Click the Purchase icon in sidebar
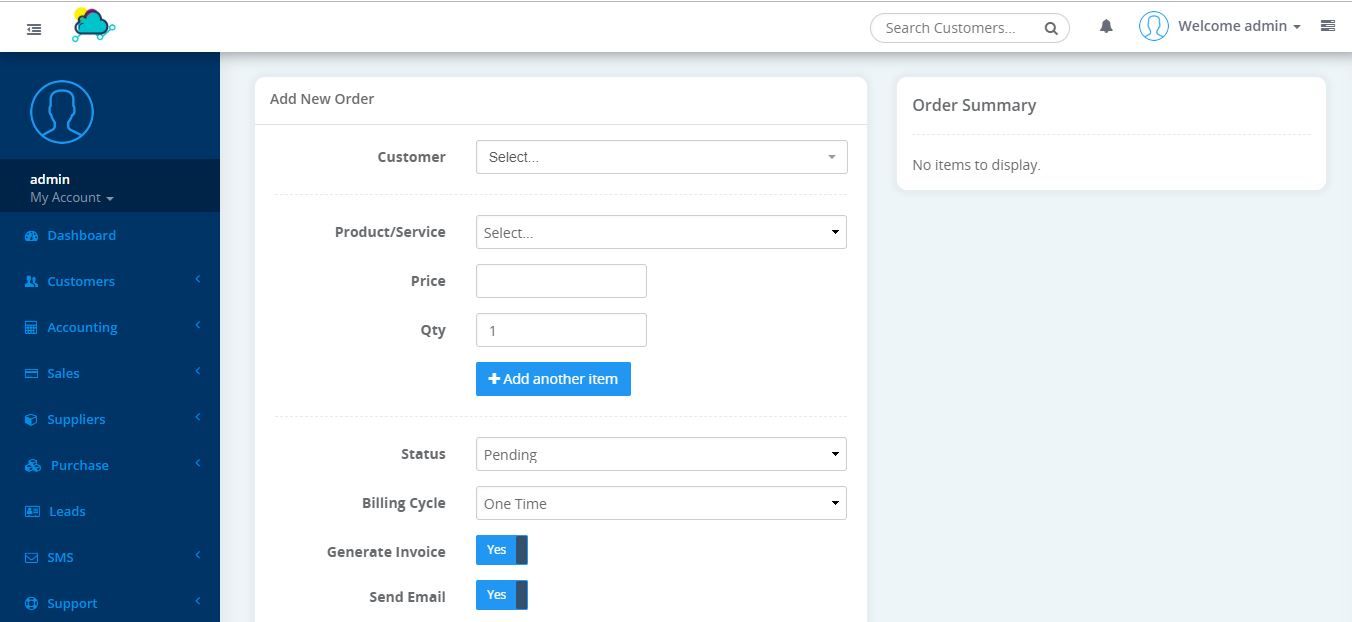Image resolution: width=1352 pixels, height=622 pixels. (33, 466)
